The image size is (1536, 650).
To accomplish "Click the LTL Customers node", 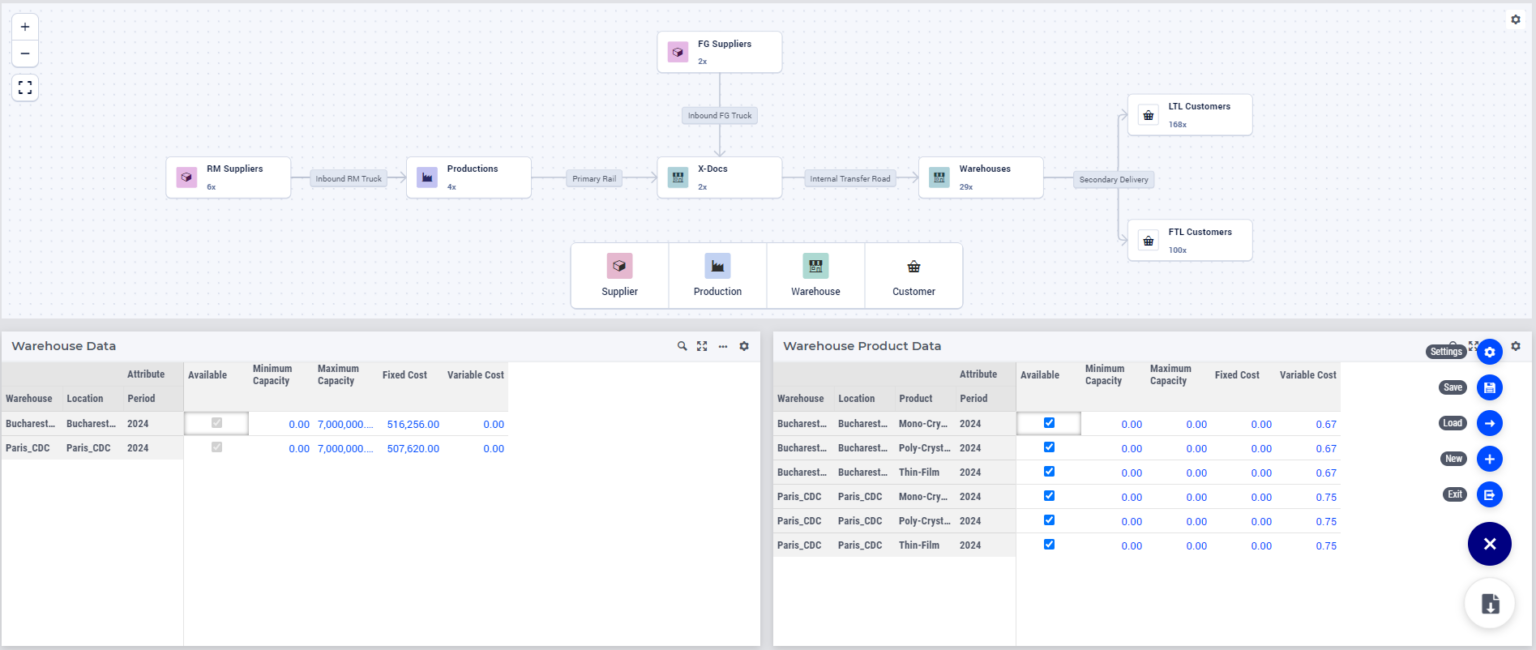I will tap(1189, 114).
